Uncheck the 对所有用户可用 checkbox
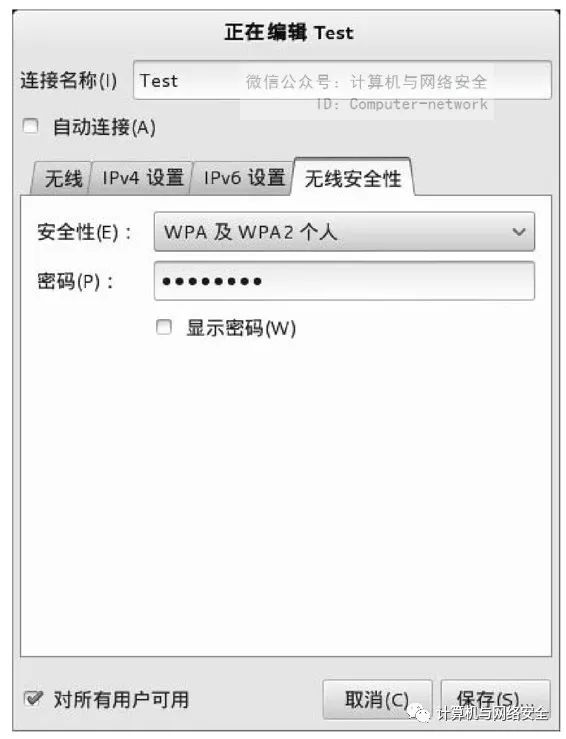Viewport: 566px width, 739px height. tap(33, 698)
